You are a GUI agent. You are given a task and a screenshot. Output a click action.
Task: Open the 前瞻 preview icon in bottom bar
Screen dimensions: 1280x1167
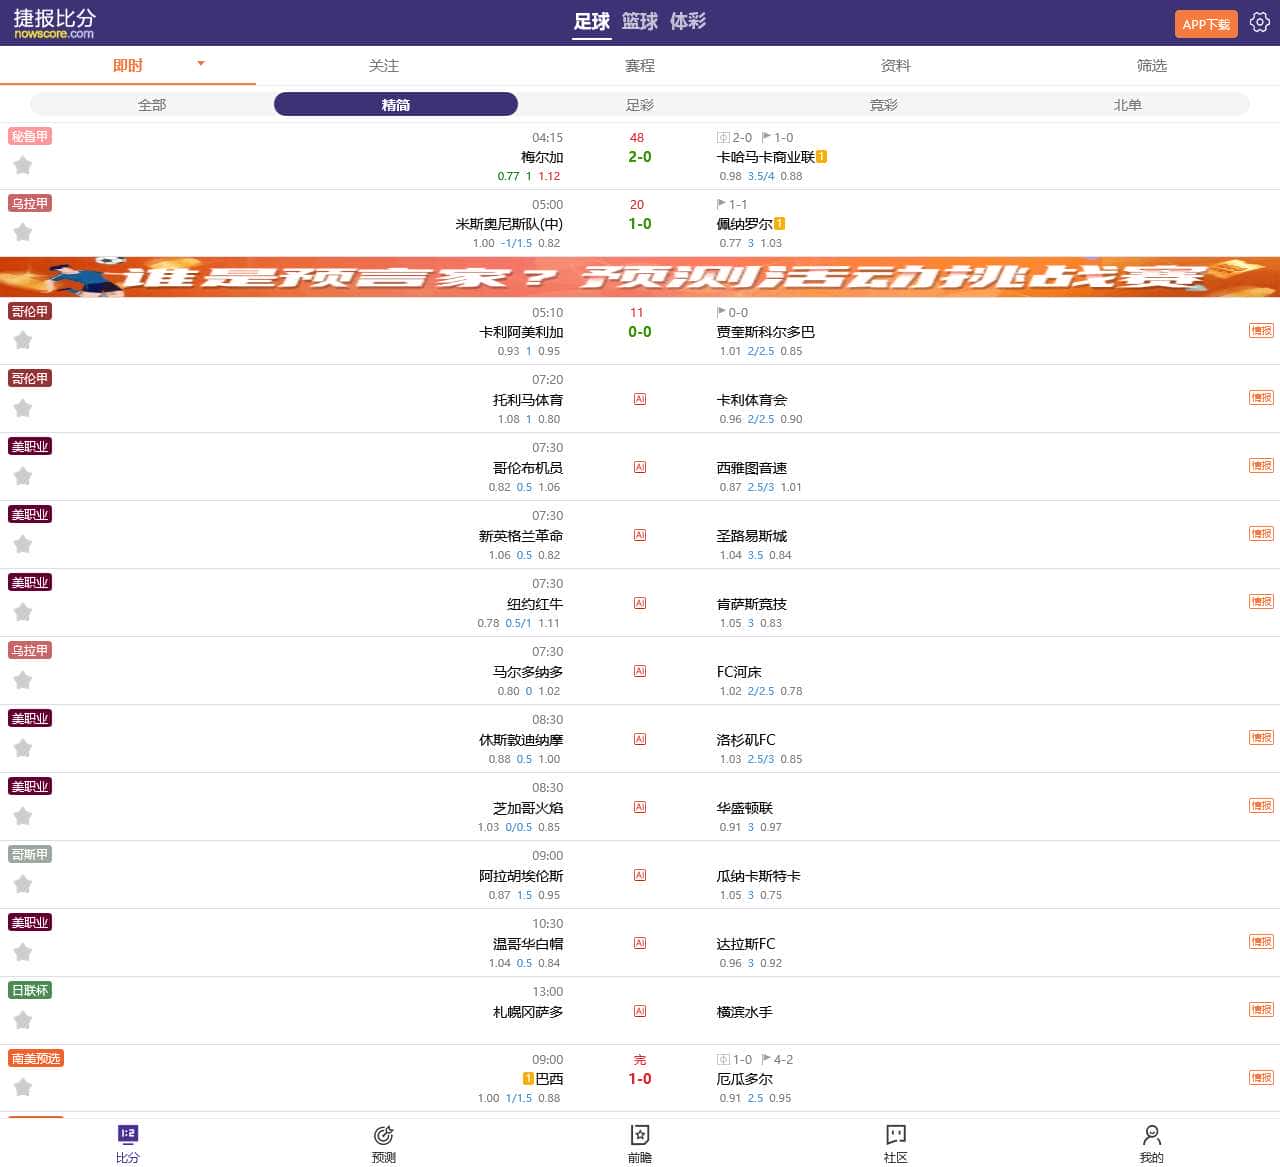pyautogui.click(x=639, y=1140)
